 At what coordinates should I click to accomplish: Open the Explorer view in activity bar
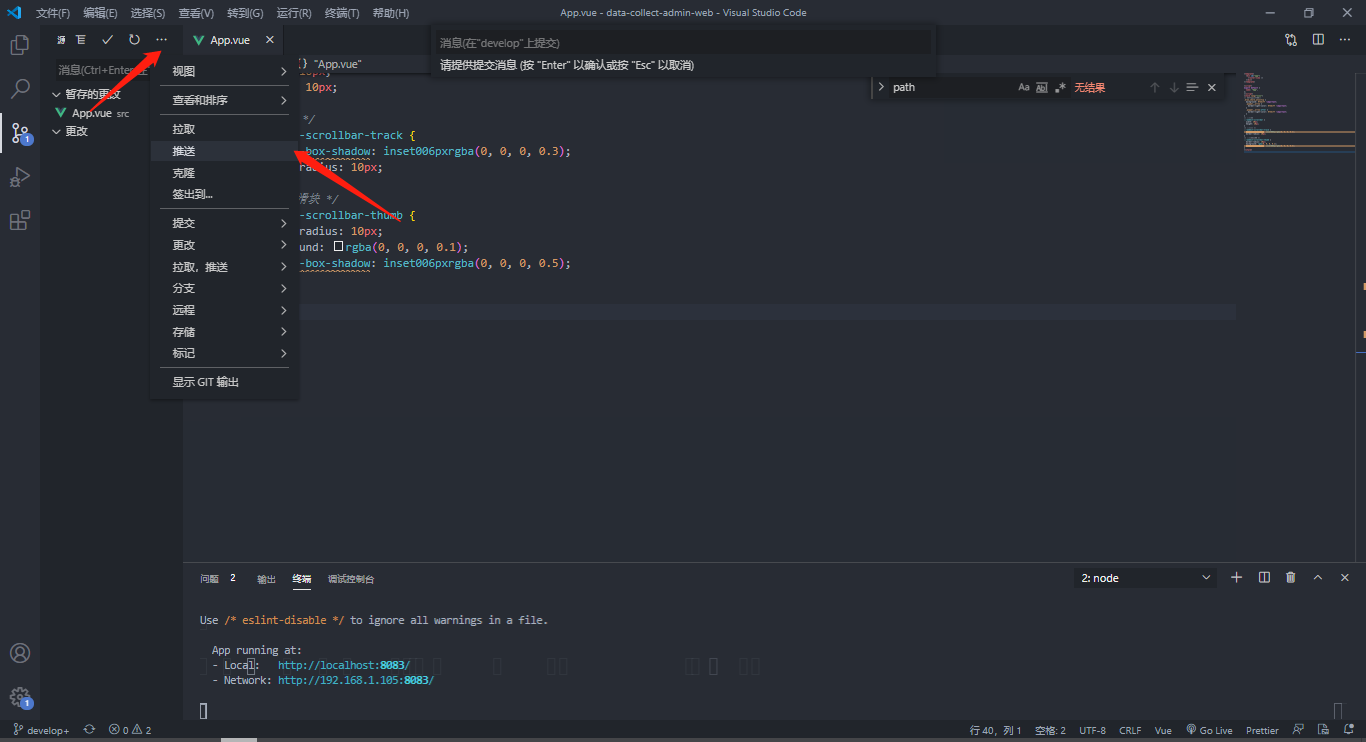pos(19,45)
